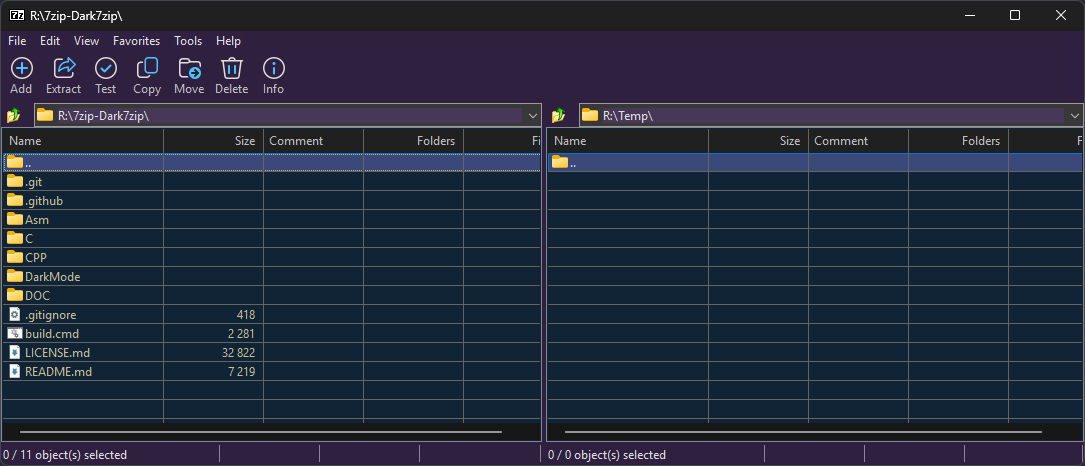1085x466 pixels.
Task: Click the 418 size value
Action: [246, 314]
